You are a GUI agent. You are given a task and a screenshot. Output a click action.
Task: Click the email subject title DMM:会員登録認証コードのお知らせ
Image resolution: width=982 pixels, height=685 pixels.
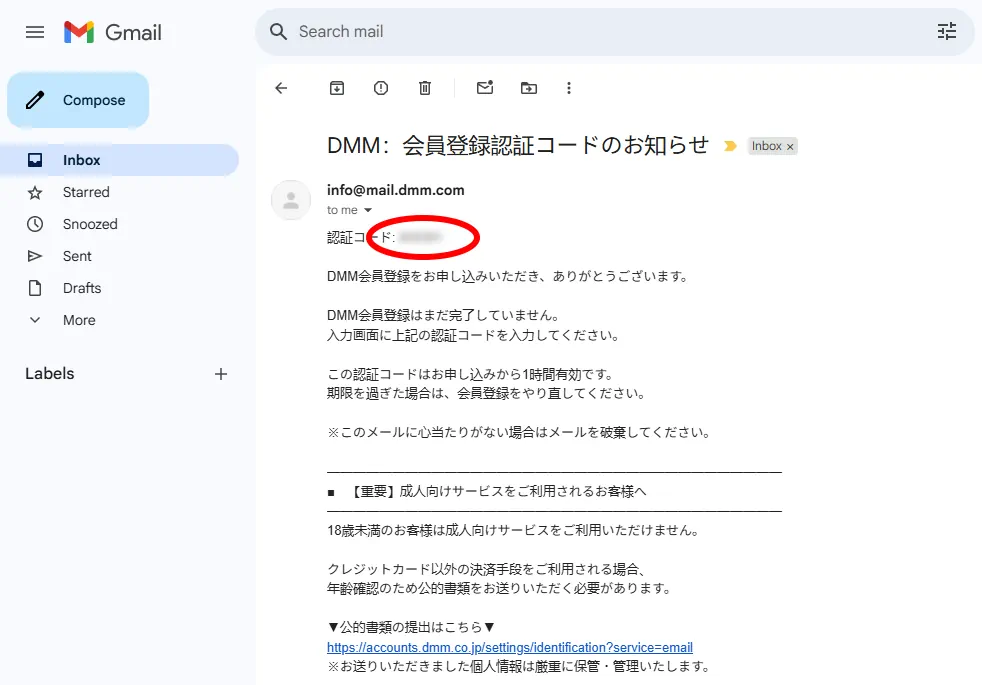518,145
